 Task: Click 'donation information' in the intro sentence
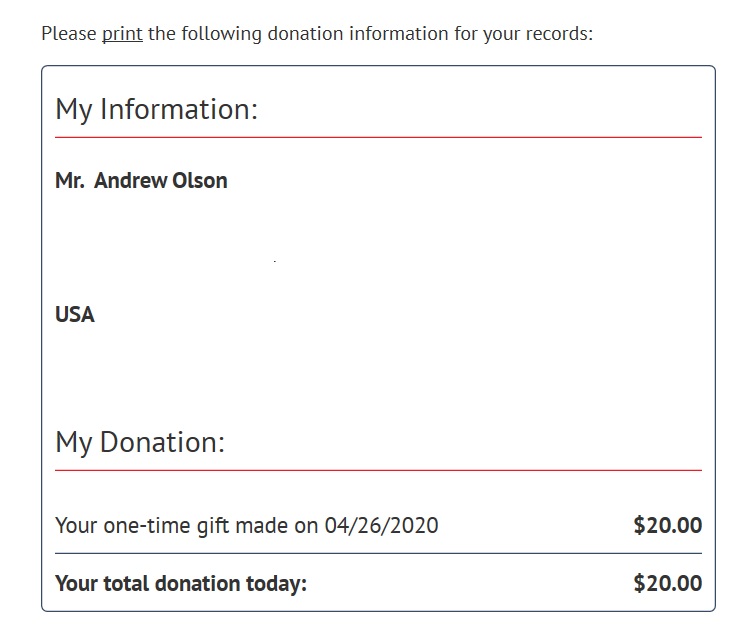pos(358,34)
